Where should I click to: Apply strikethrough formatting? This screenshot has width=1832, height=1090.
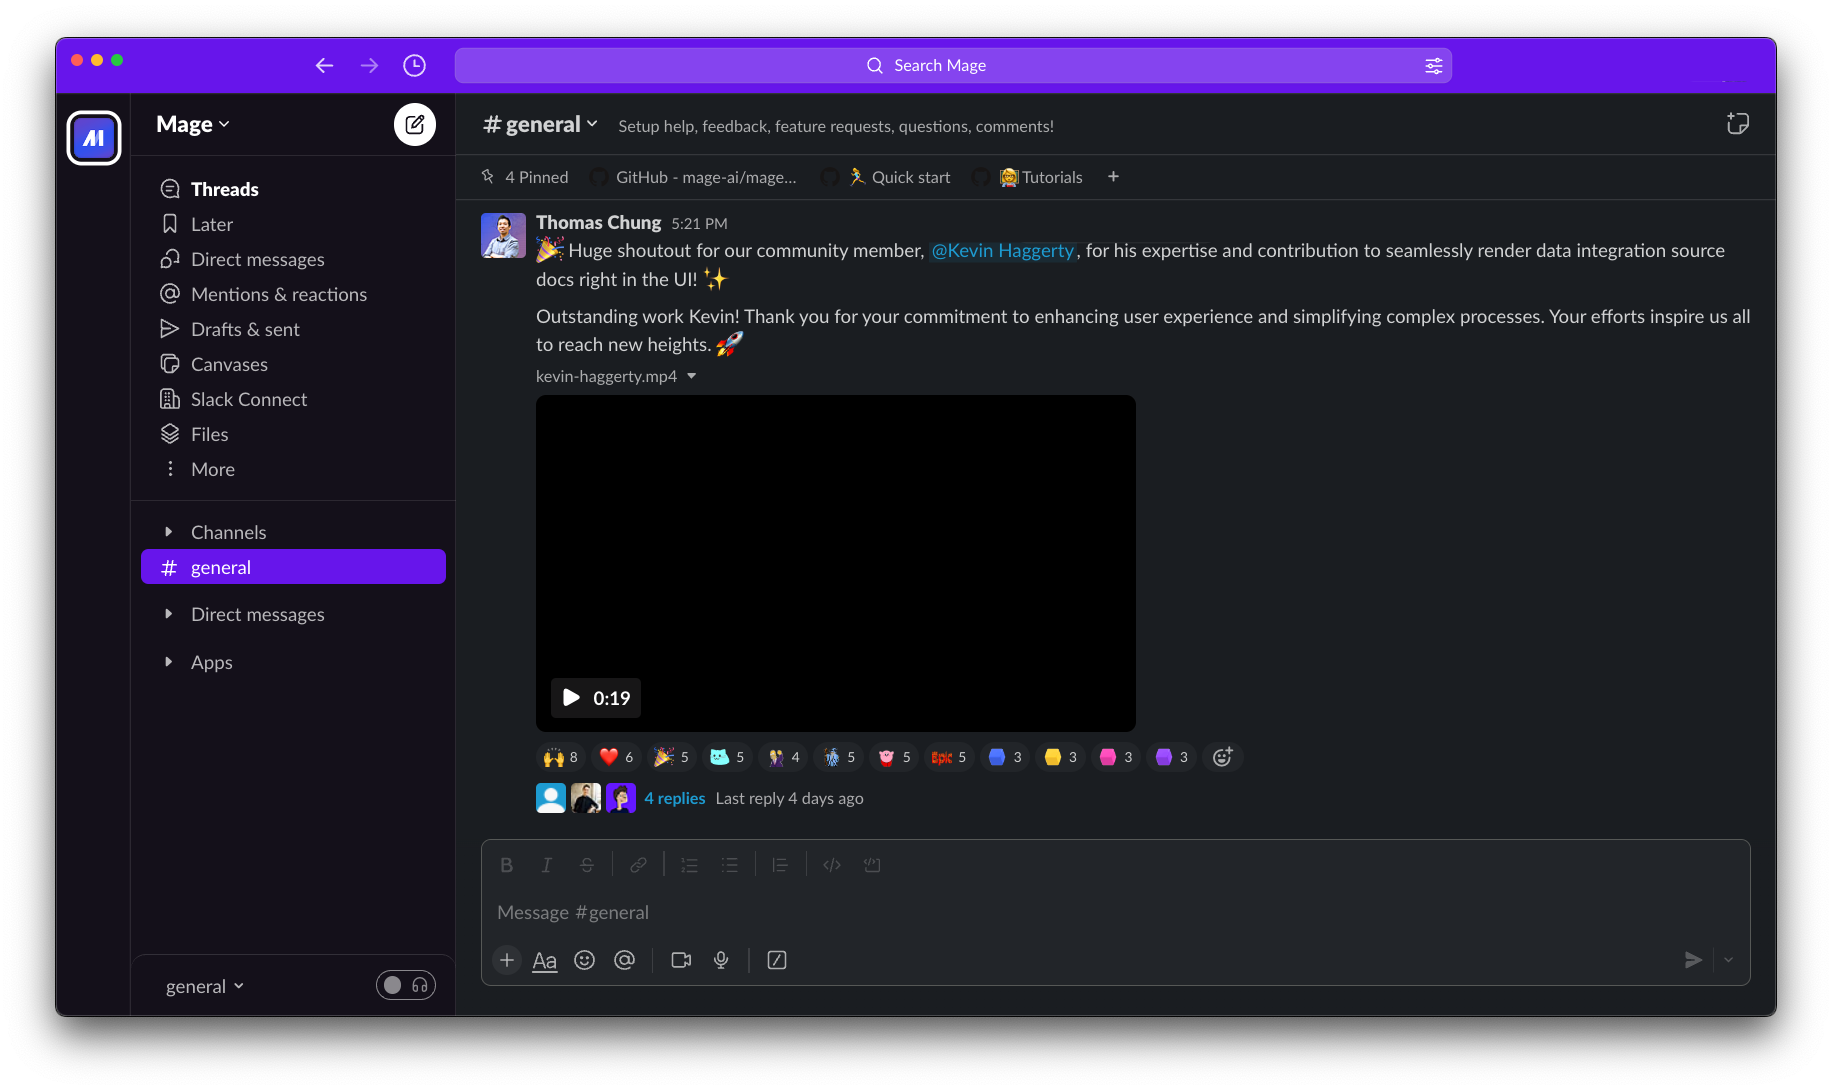pyautogui.click(x=587, y=865)
